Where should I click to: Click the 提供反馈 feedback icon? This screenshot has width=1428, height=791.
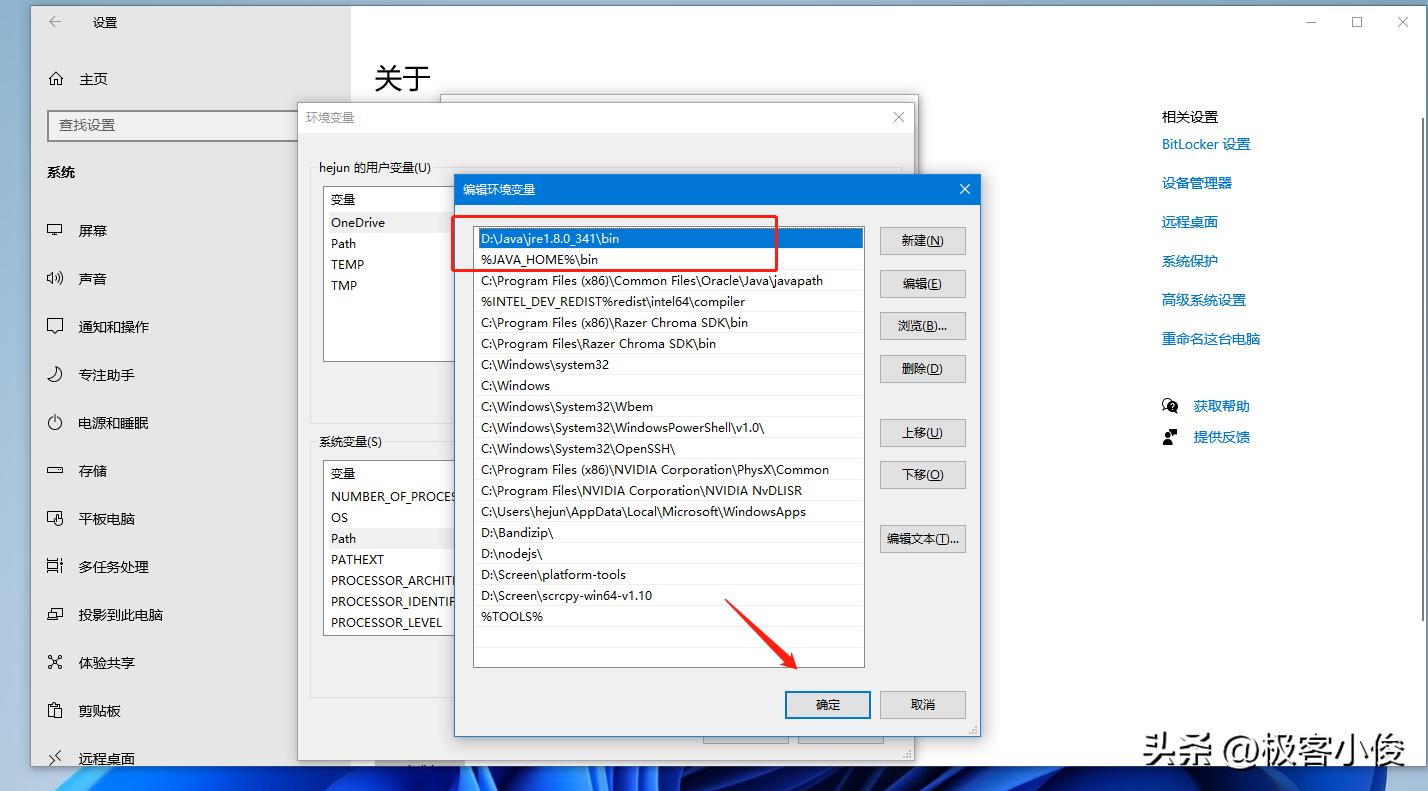click(1169, 437)
